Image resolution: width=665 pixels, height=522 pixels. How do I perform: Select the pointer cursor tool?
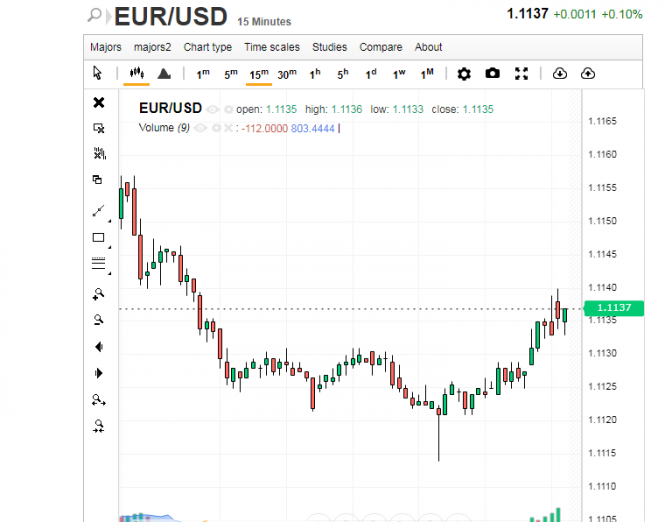coord(97,73)
